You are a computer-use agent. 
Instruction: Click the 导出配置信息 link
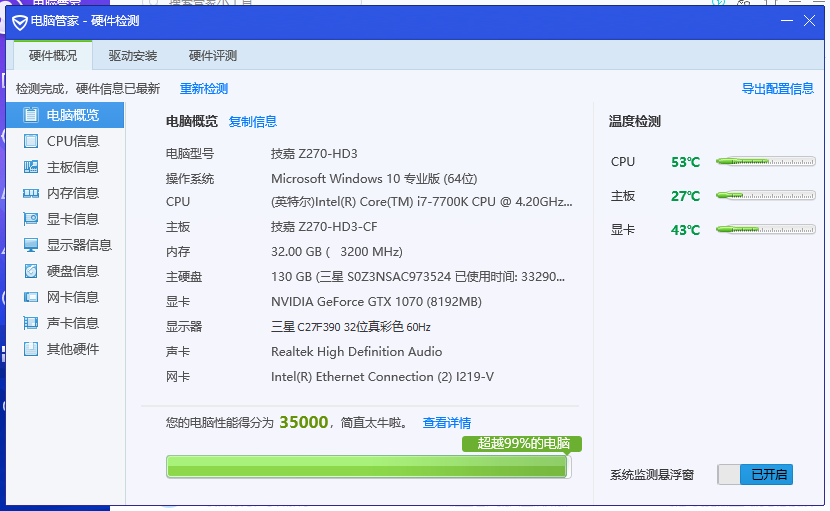(778, 89)
